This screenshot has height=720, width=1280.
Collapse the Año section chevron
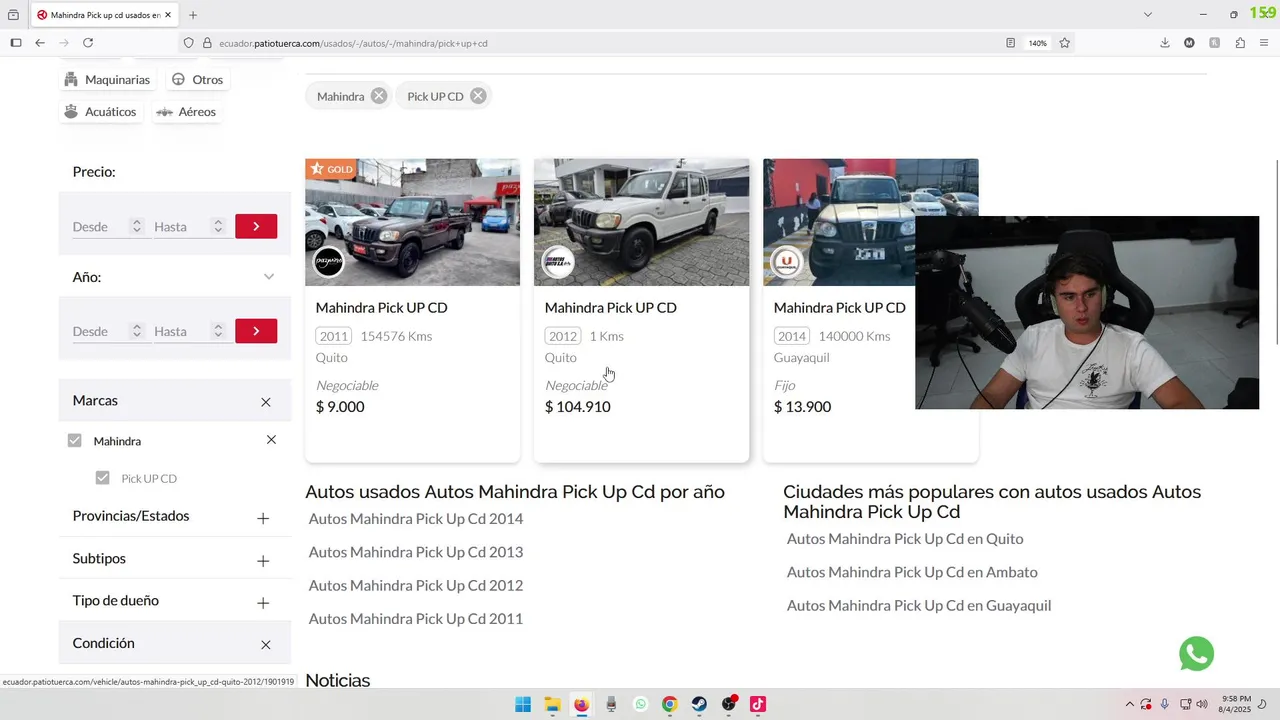coord(269,277)
